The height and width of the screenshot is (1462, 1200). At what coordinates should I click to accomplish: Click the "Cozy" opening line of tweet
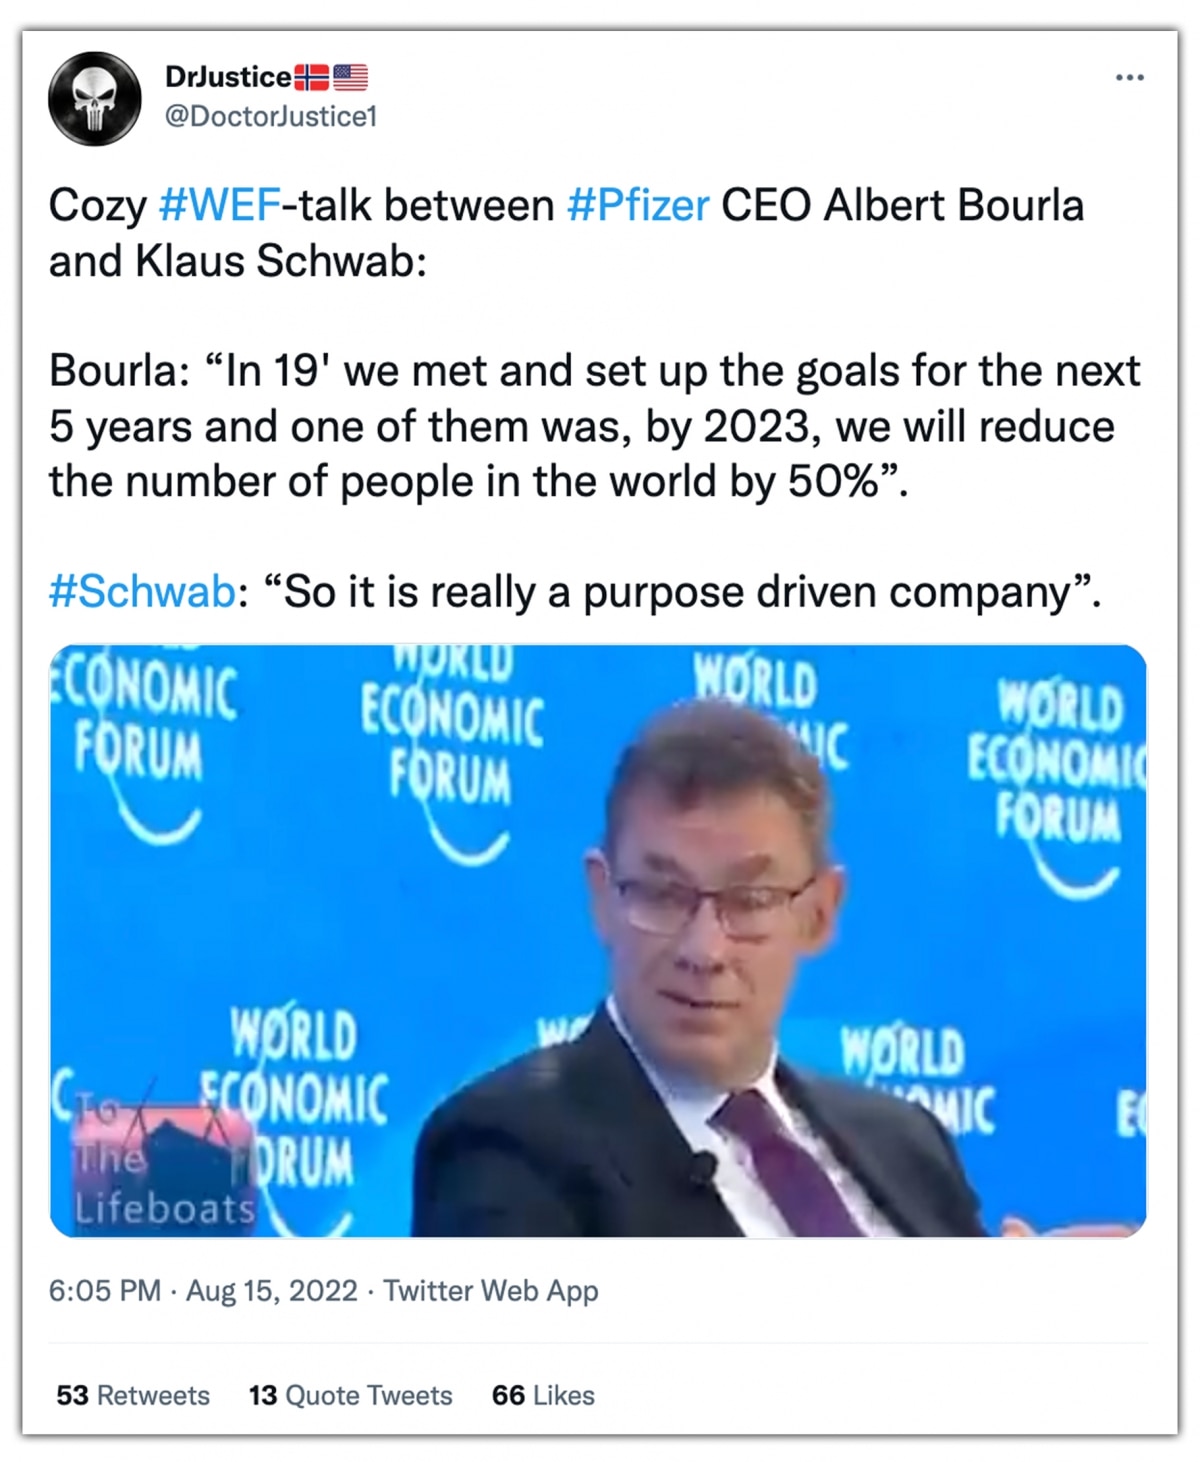click(x=96, y=206)
